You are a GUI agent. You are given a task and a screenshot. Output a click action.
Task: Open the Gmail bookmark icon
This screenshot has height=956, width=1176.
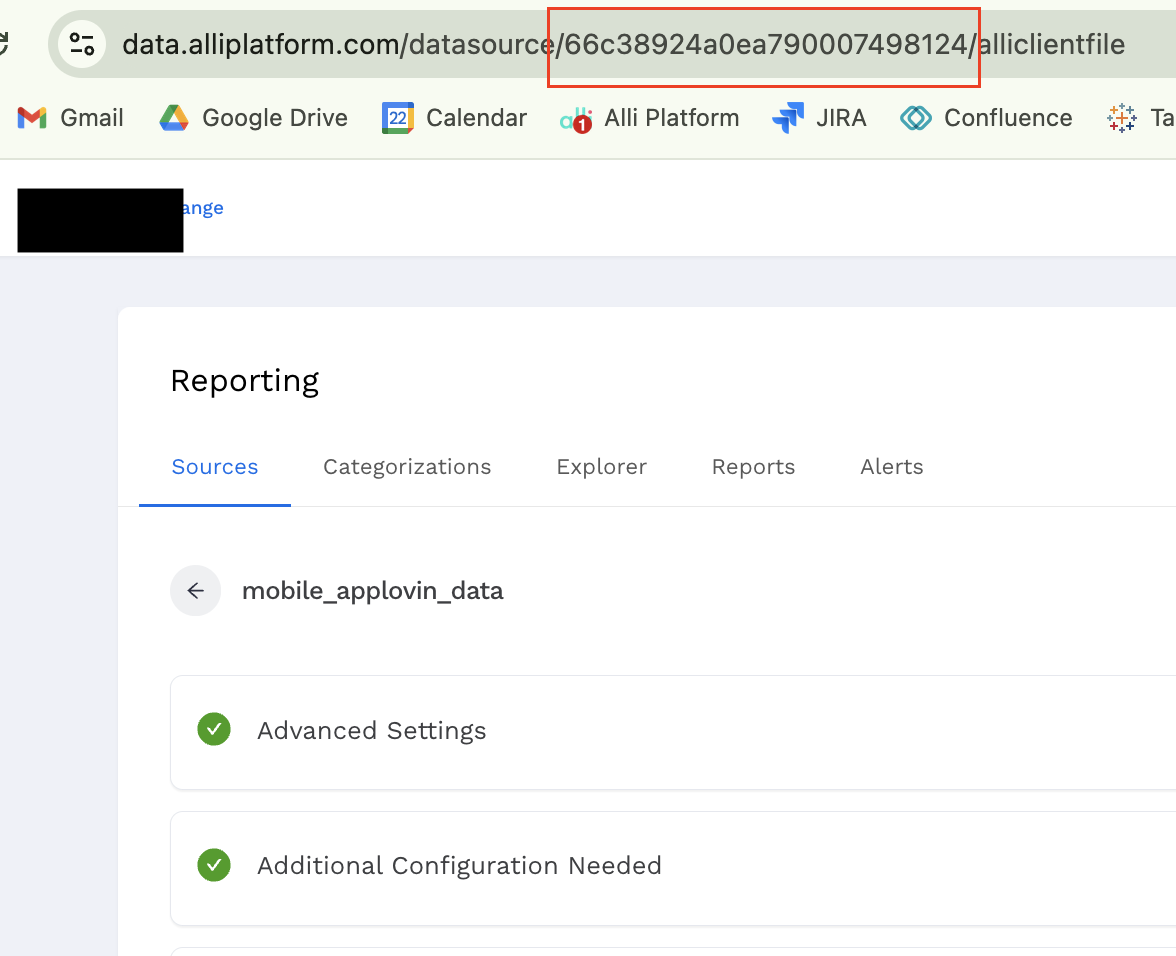click(32, 118)
